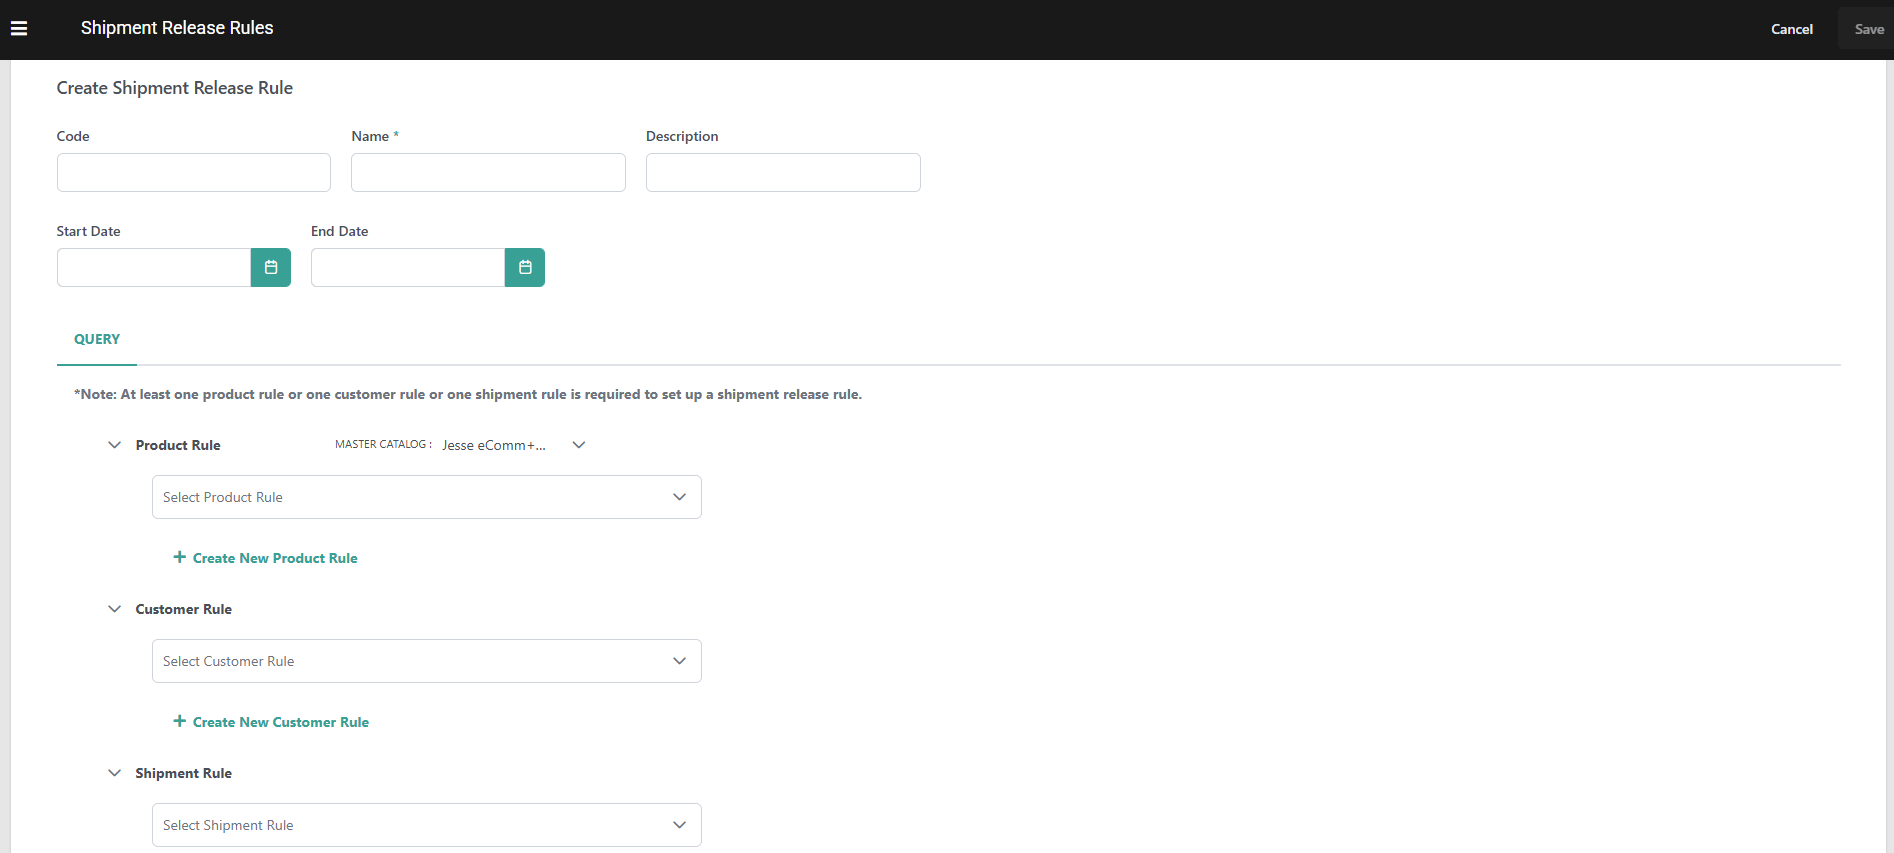Open the Select Product Rule dropdown

click(427, 497)
